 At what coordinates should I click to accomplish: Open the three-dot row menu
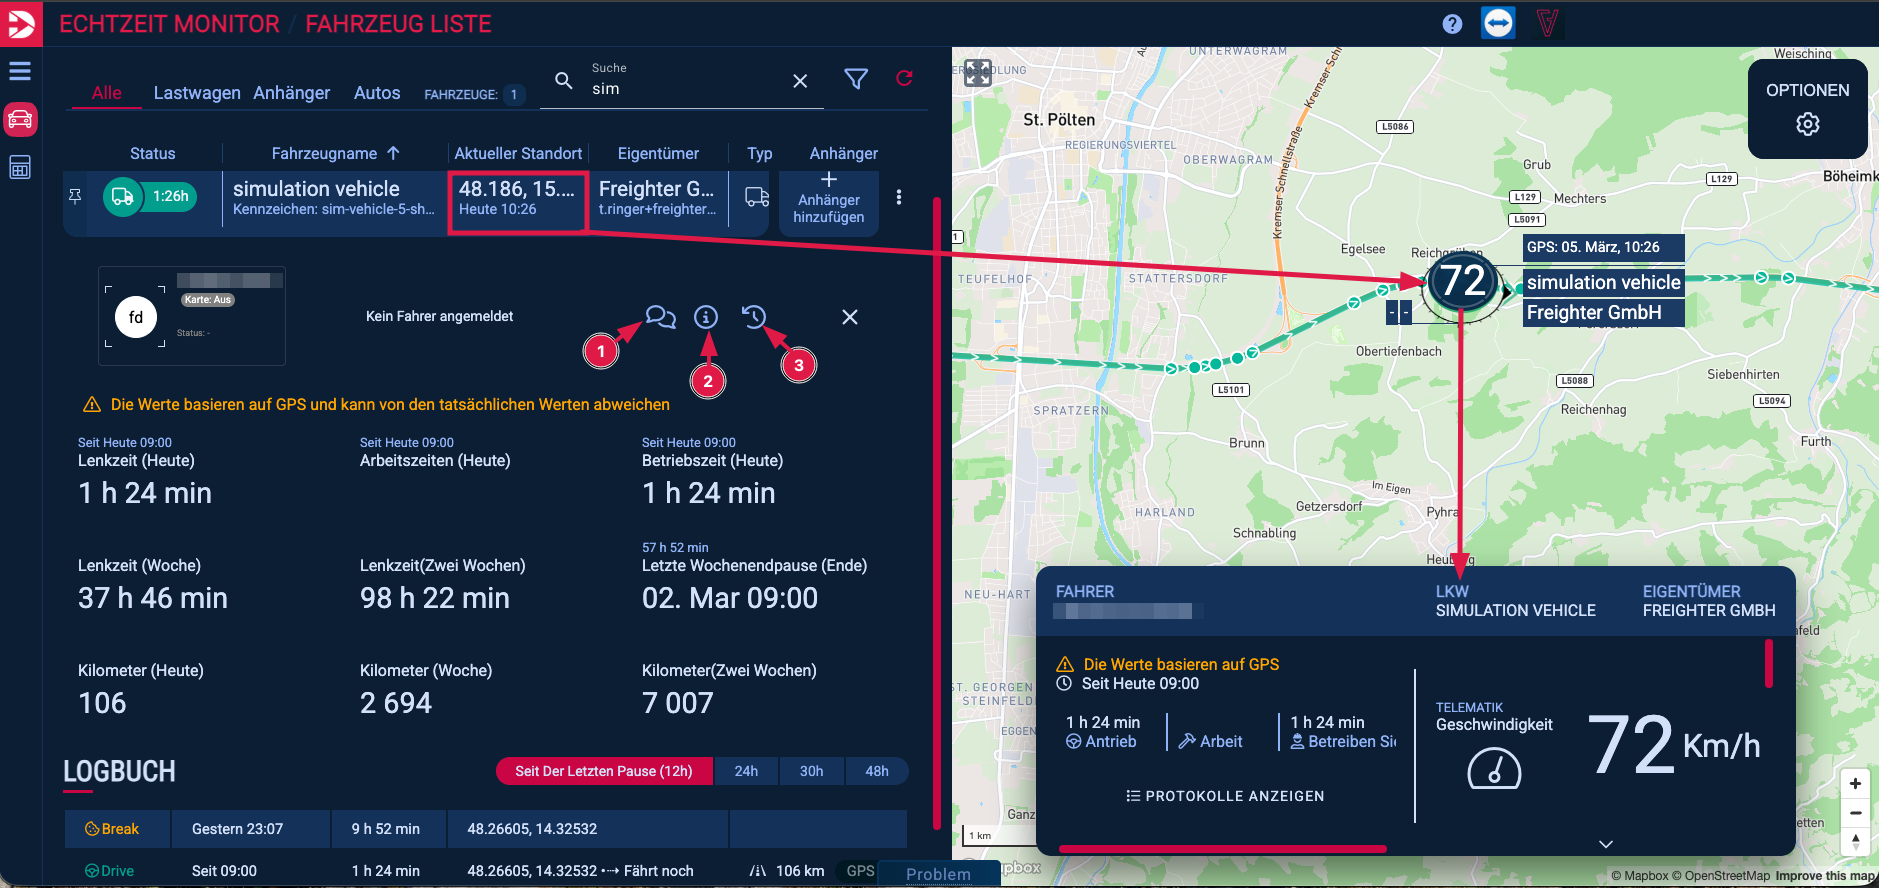[899, 197]
